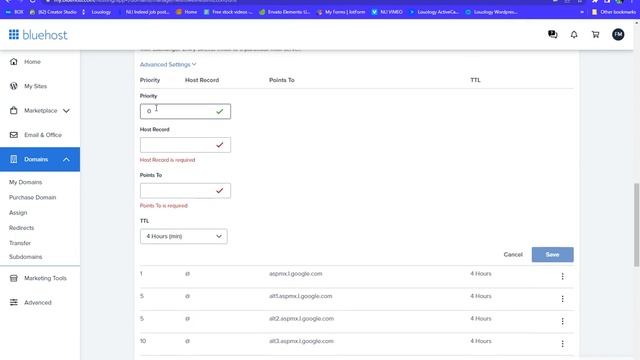Open the Envato Elements bookmark

tap(285, 12)
